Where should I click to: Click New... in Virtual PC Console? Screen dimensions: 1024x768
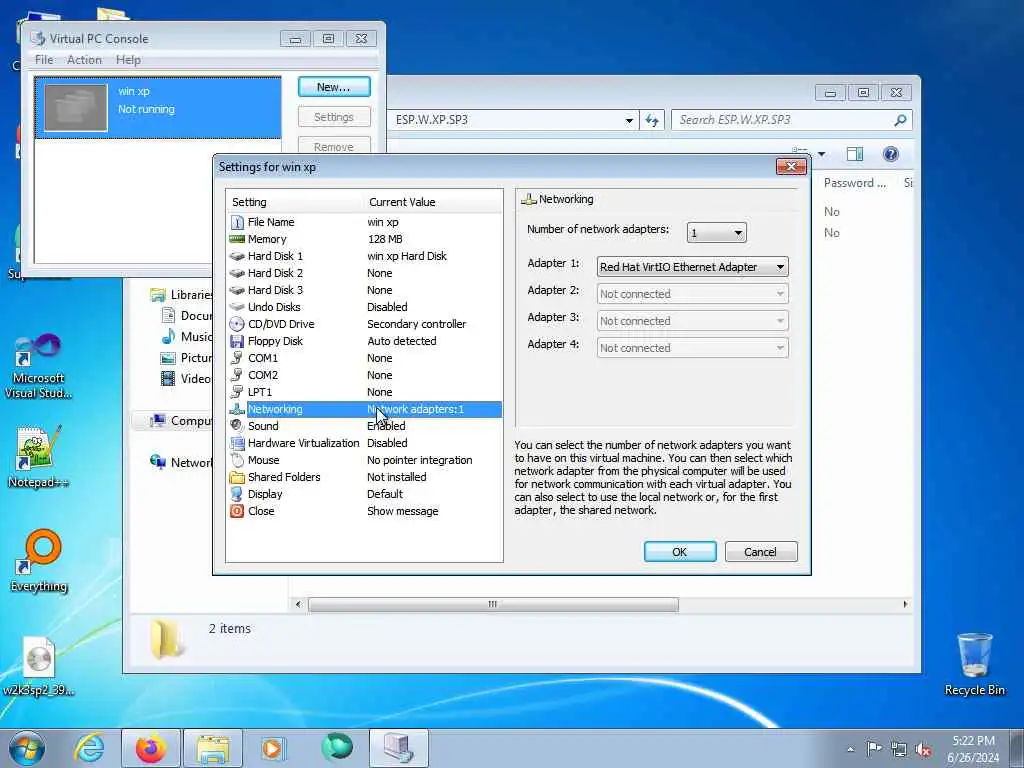coord(334,87)
